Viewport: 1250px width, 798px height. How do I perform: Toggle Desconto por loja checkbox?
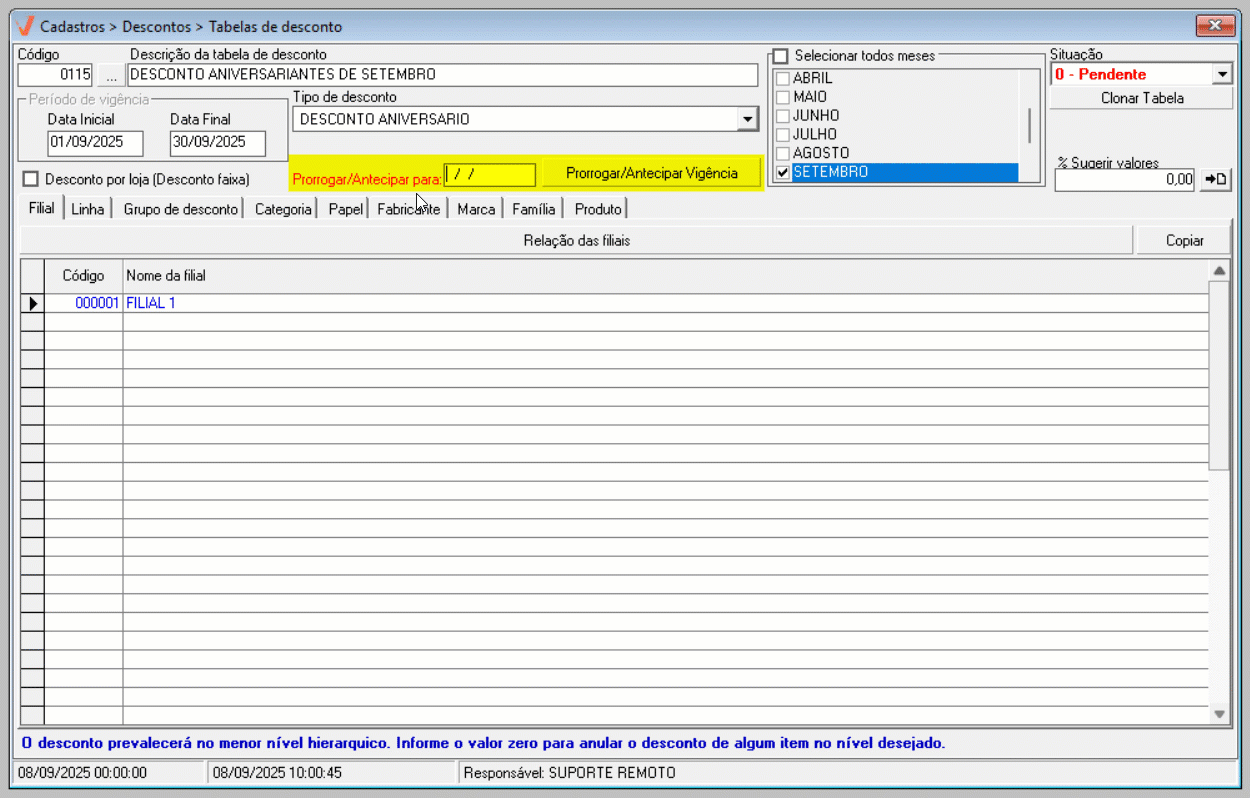[x=30, y=179]
